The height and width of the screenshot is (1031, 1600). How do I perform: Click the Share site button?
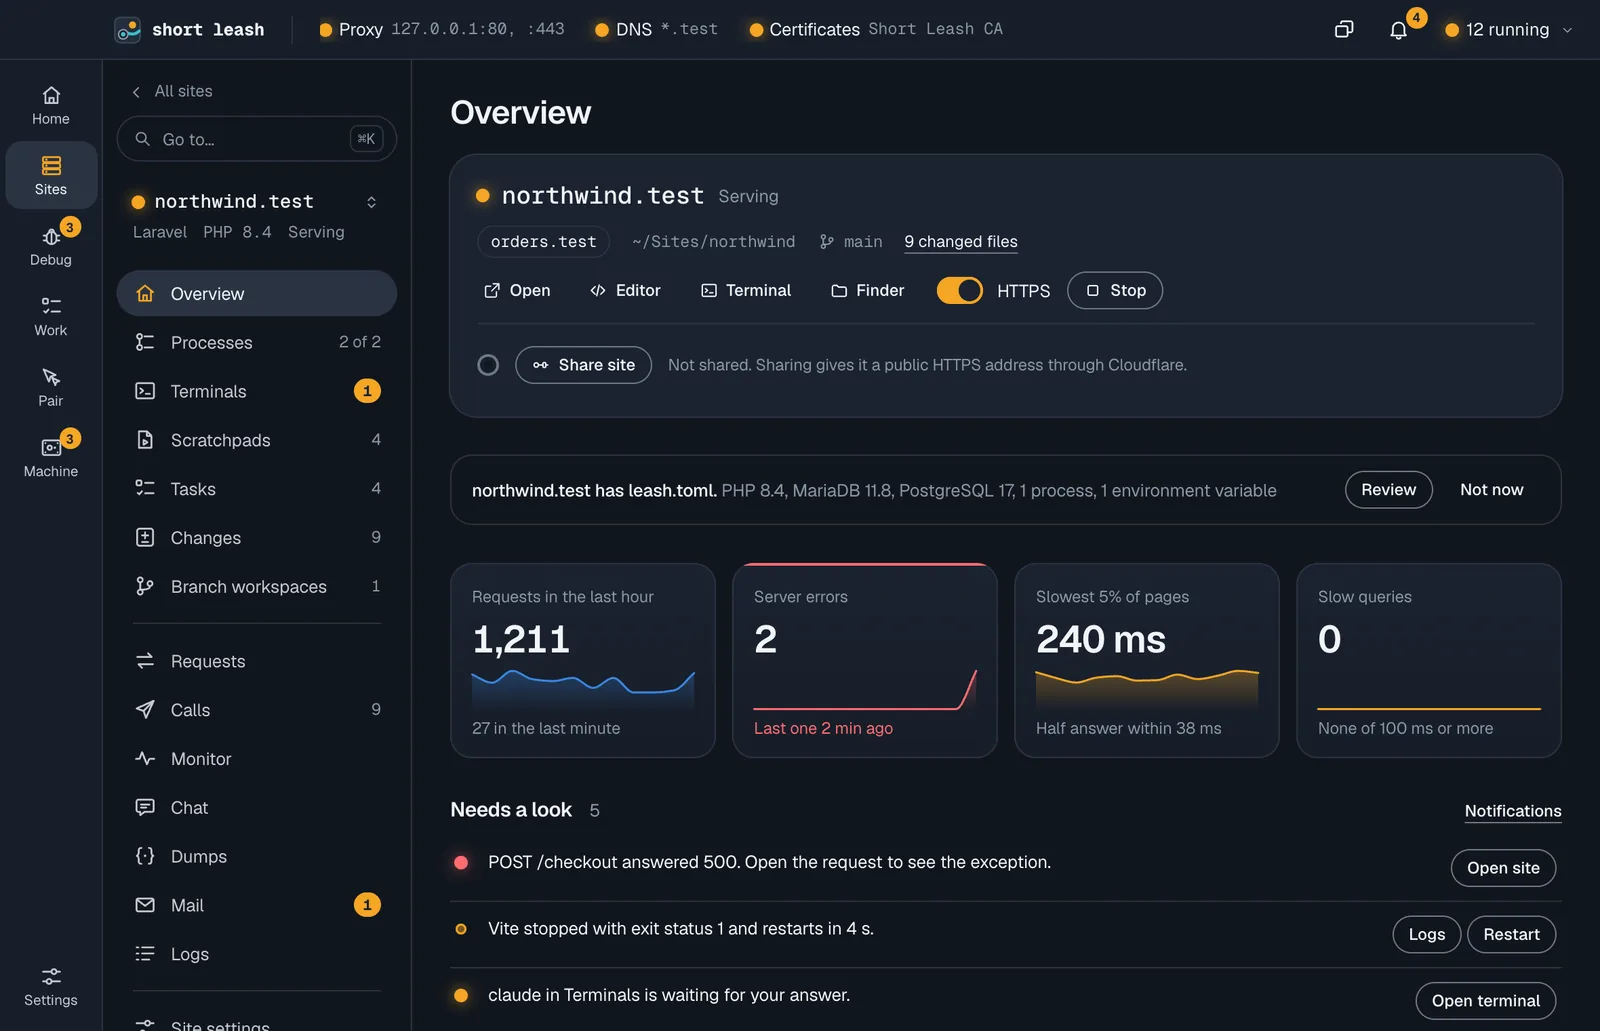click(x=584, y=365)
